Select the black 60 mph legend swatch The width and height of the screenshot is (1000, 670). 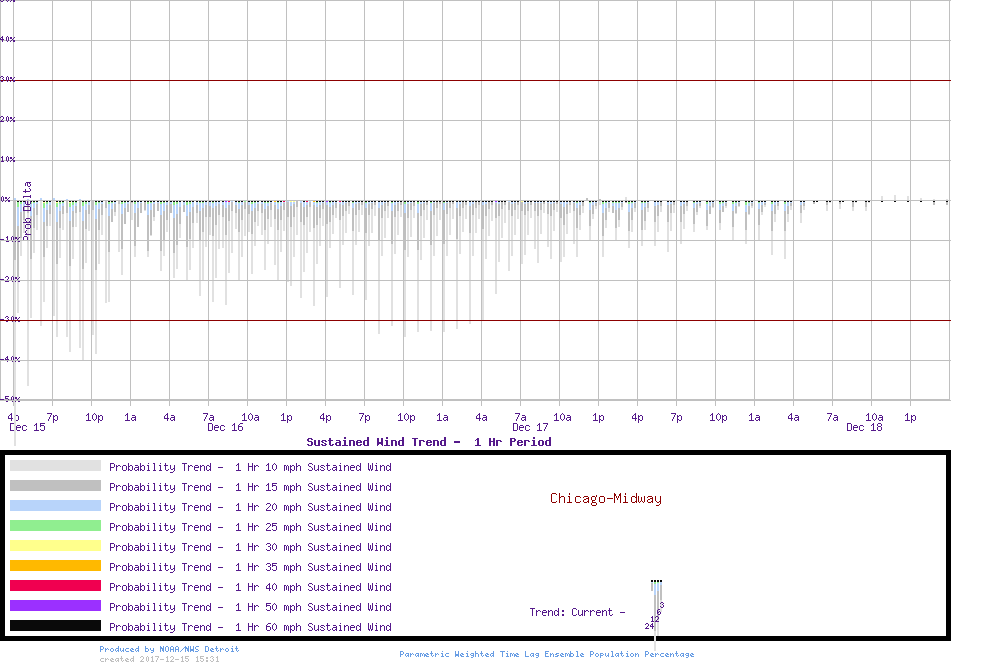pyautogui.click(x=55, y=626)
